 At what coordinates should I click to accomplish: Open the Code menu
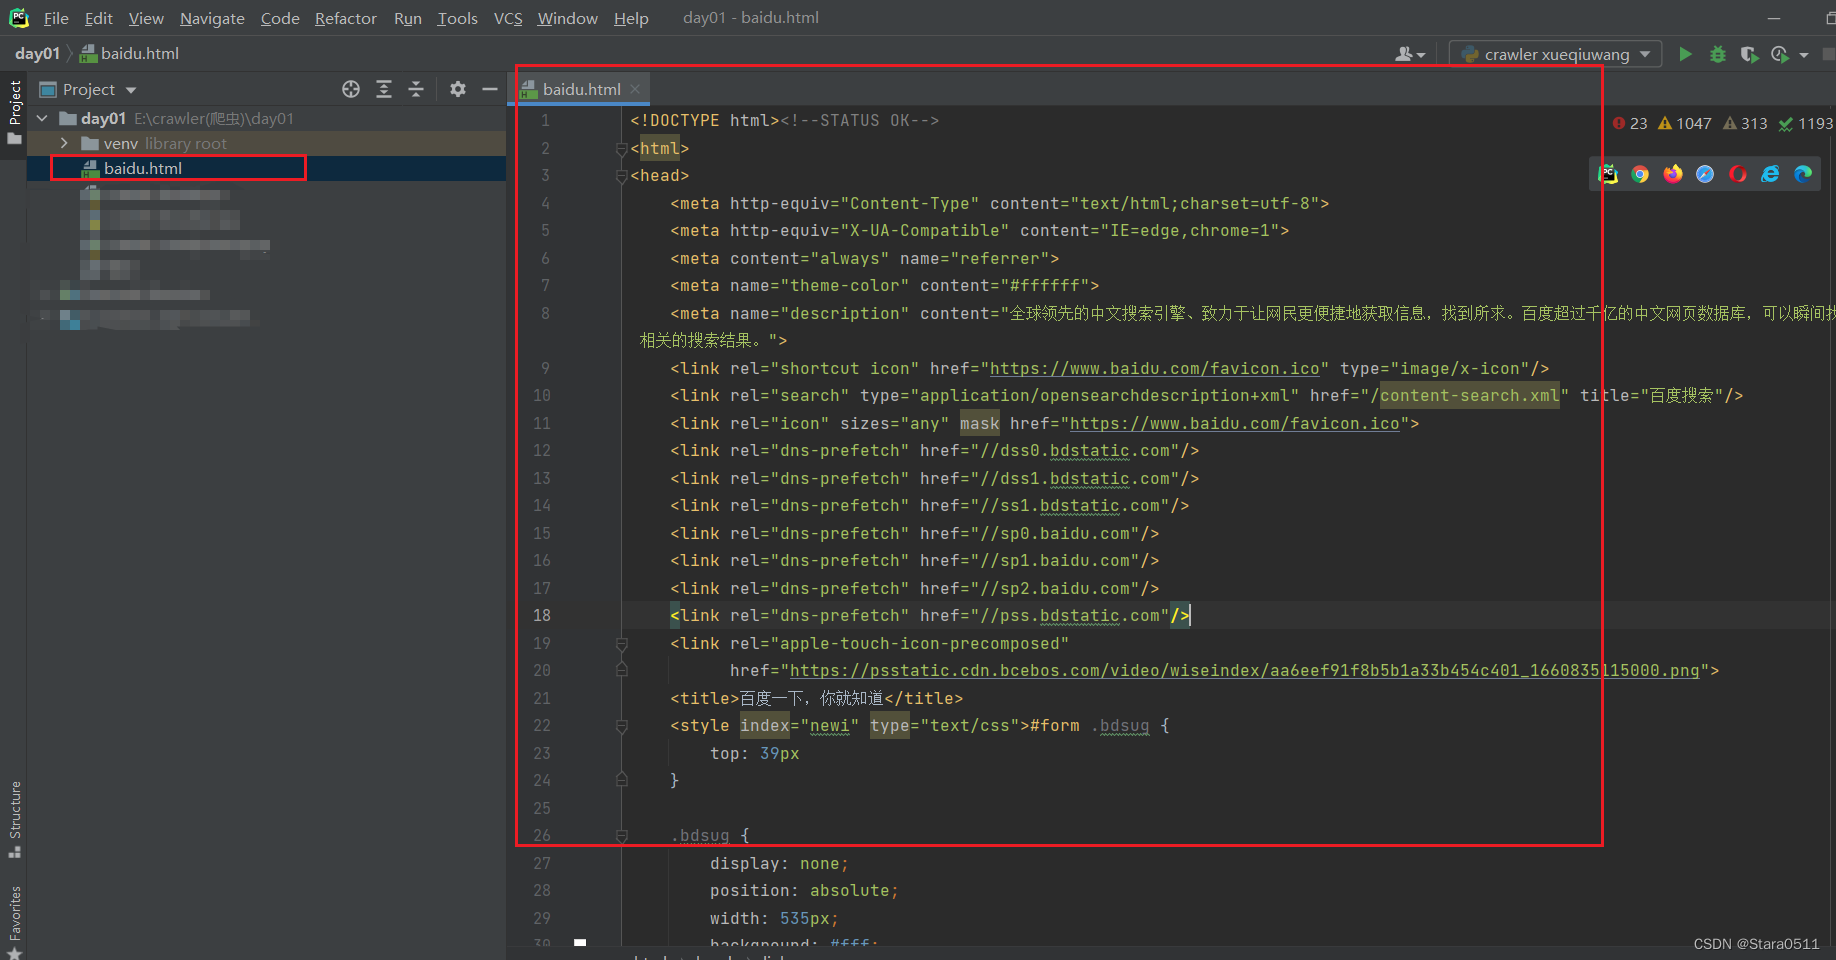coord(280,18)
